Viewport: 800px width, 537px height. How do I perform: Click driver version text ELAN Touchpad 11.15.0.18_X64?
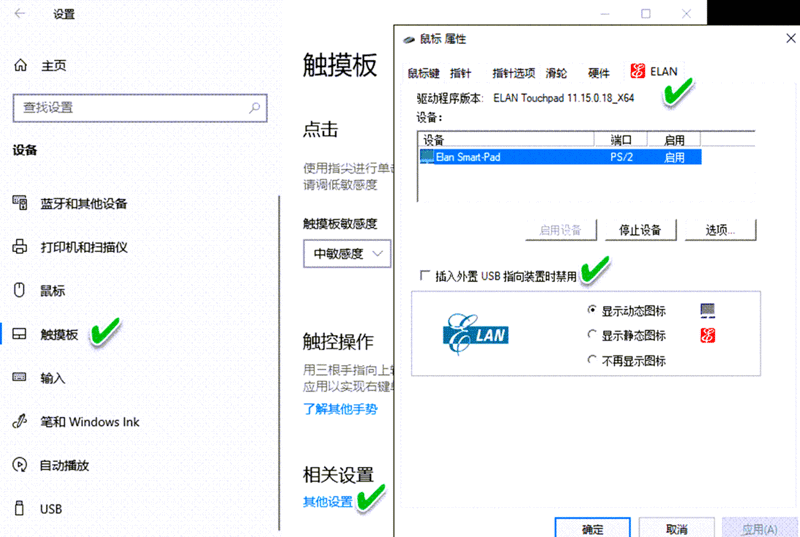pyautogui.click(x=563, y=98)
